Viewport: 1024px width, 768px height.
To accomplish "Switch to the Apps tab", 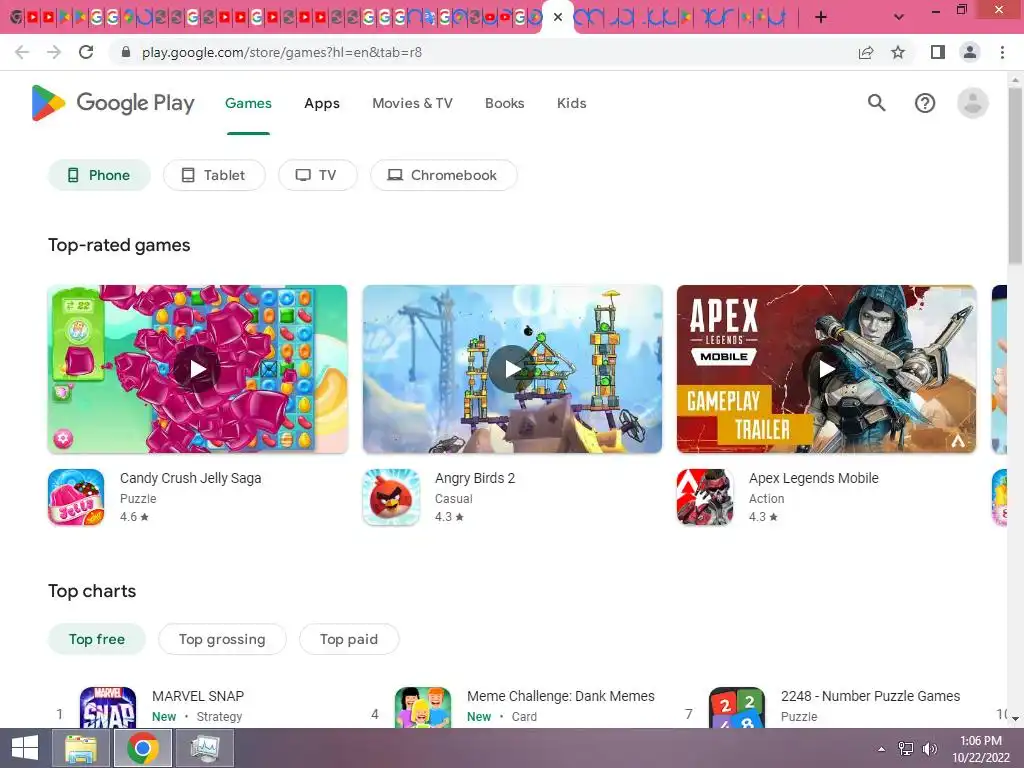I will point(322,103).
